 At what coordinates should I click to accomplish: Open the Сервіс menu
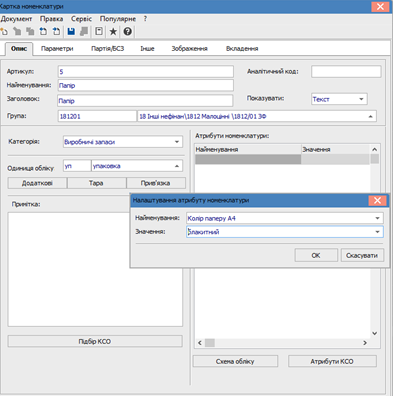(x=81, y=19)
